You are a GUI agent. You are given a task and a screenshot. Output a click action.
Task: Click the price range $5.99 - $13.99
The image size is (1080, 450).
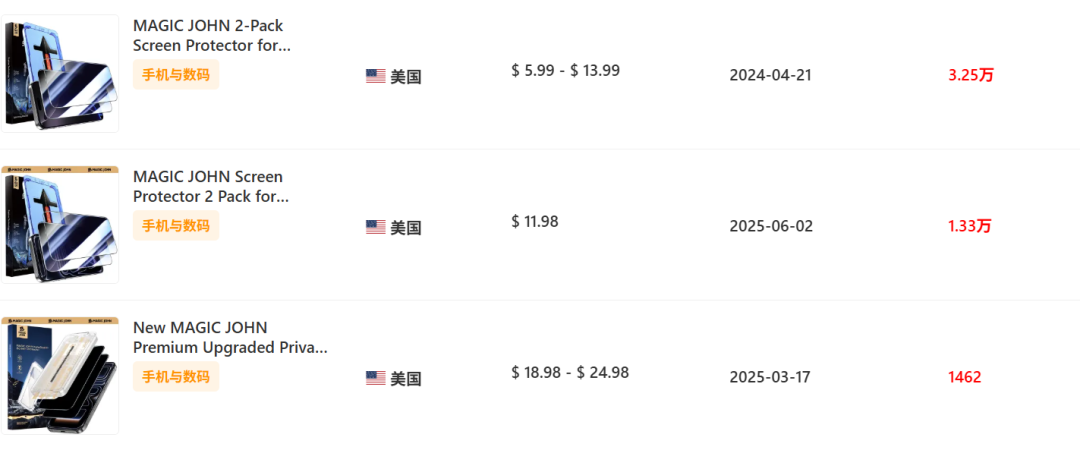click(565, 70)
